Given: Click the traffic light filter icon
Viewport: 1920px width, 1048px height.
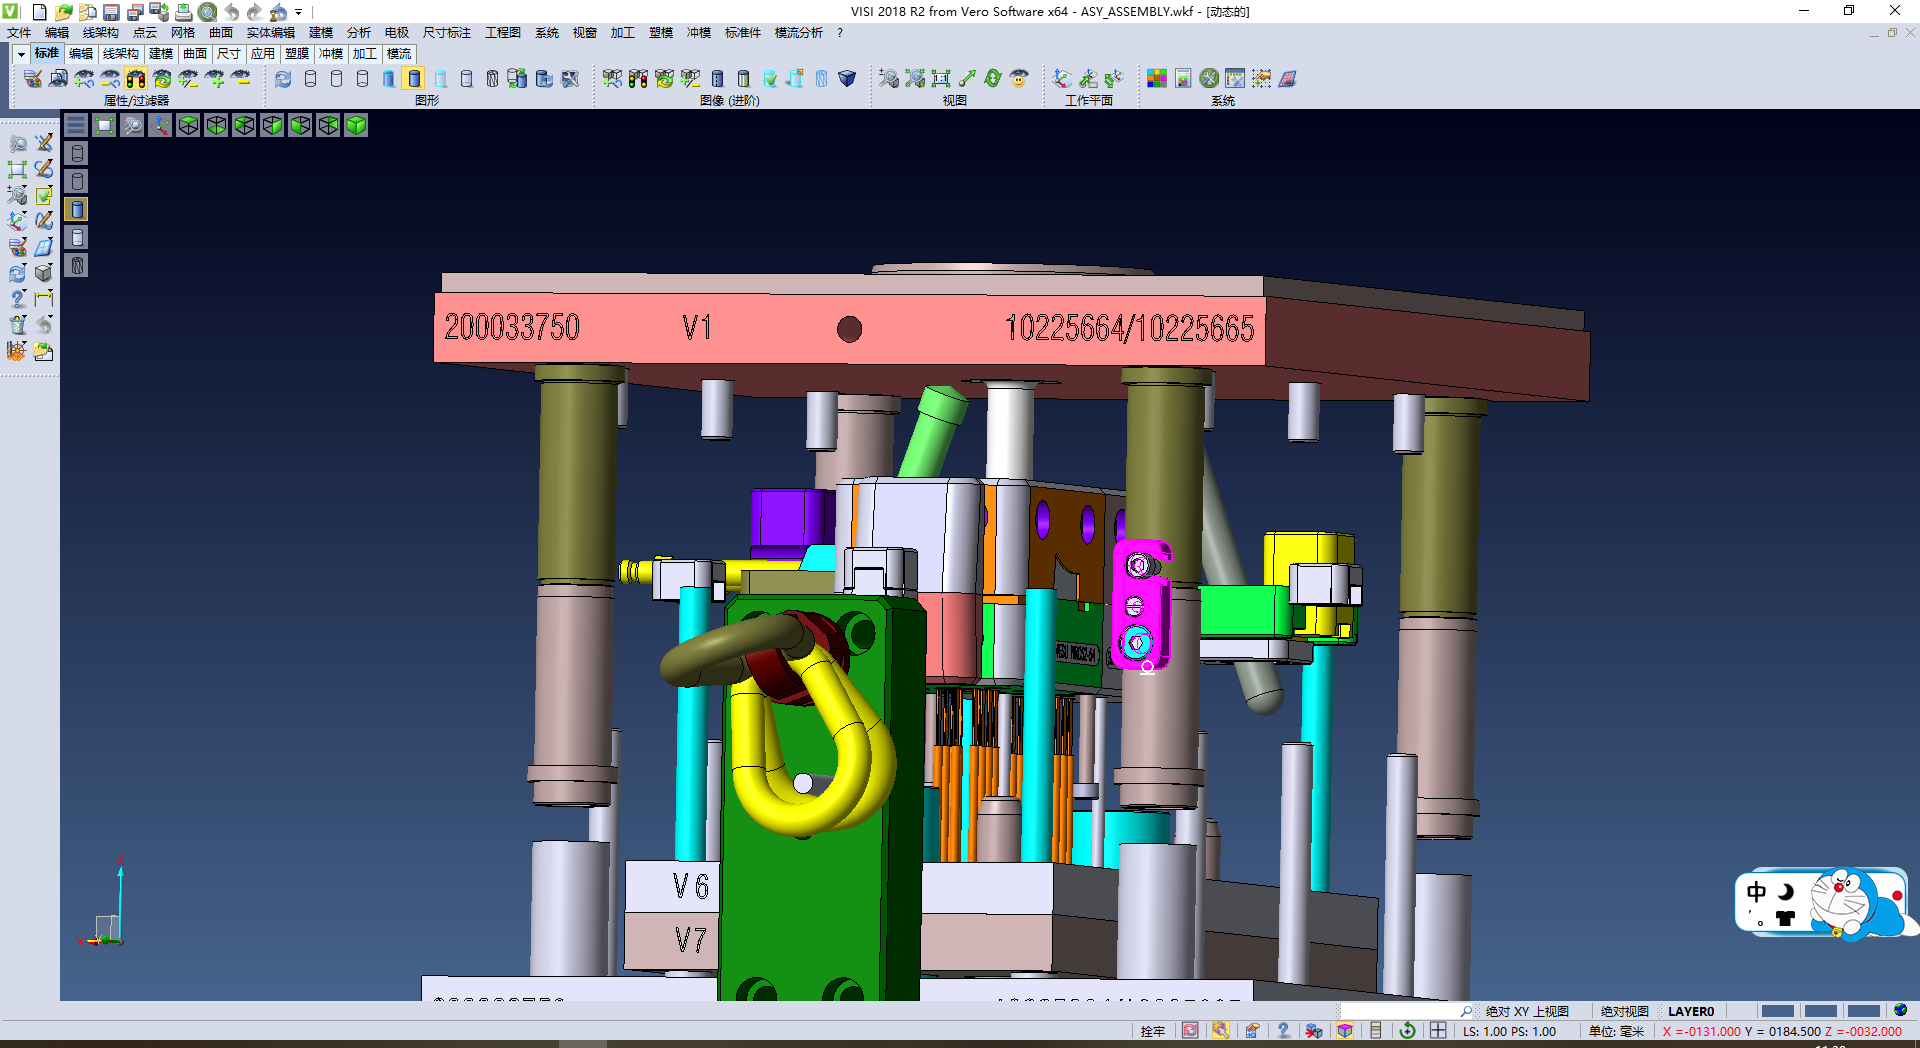Looking at the screenshot, I should 136,78.
